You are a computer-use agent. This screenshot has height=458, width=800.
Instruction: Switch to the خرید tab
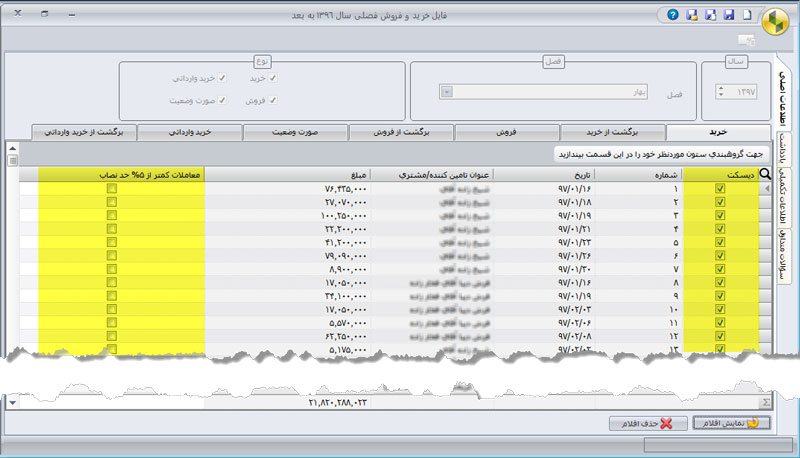pos(718,132)
